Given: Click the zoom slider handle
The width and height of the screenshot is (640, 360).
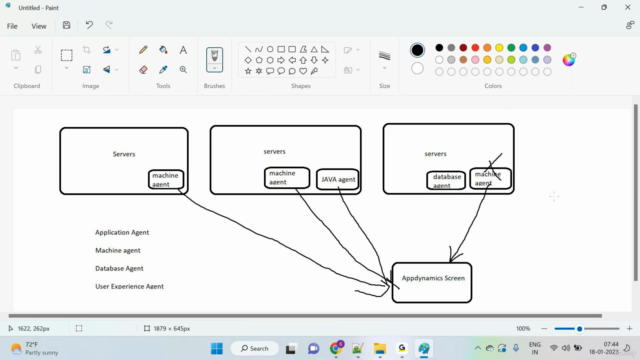Looking at the screenshot, I should pyautogui.click(x=579, y=329).
